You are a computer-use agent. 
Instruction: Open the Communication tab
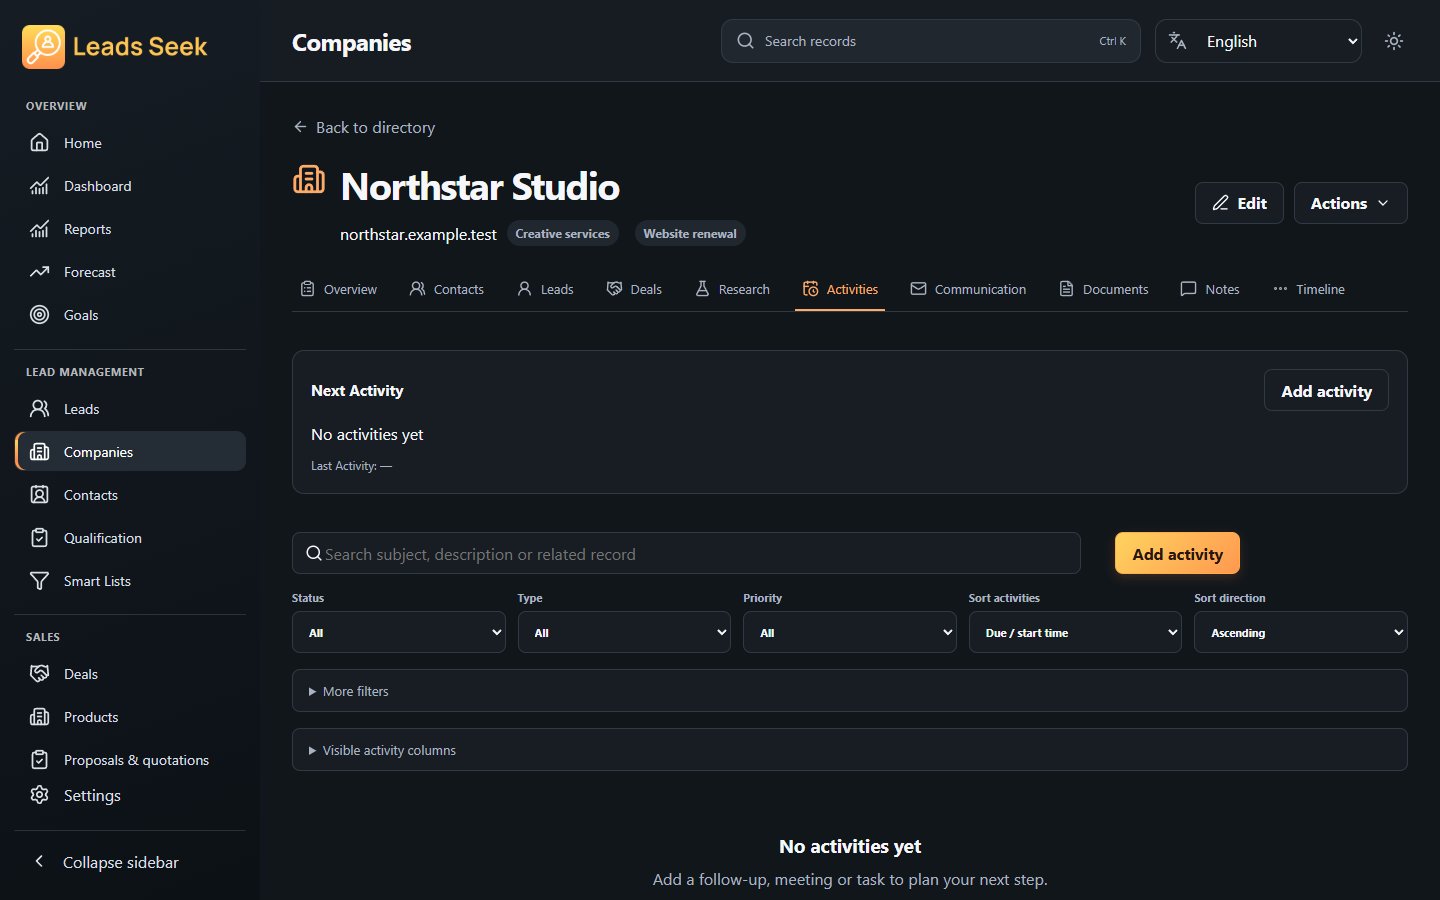pos(968,289)
